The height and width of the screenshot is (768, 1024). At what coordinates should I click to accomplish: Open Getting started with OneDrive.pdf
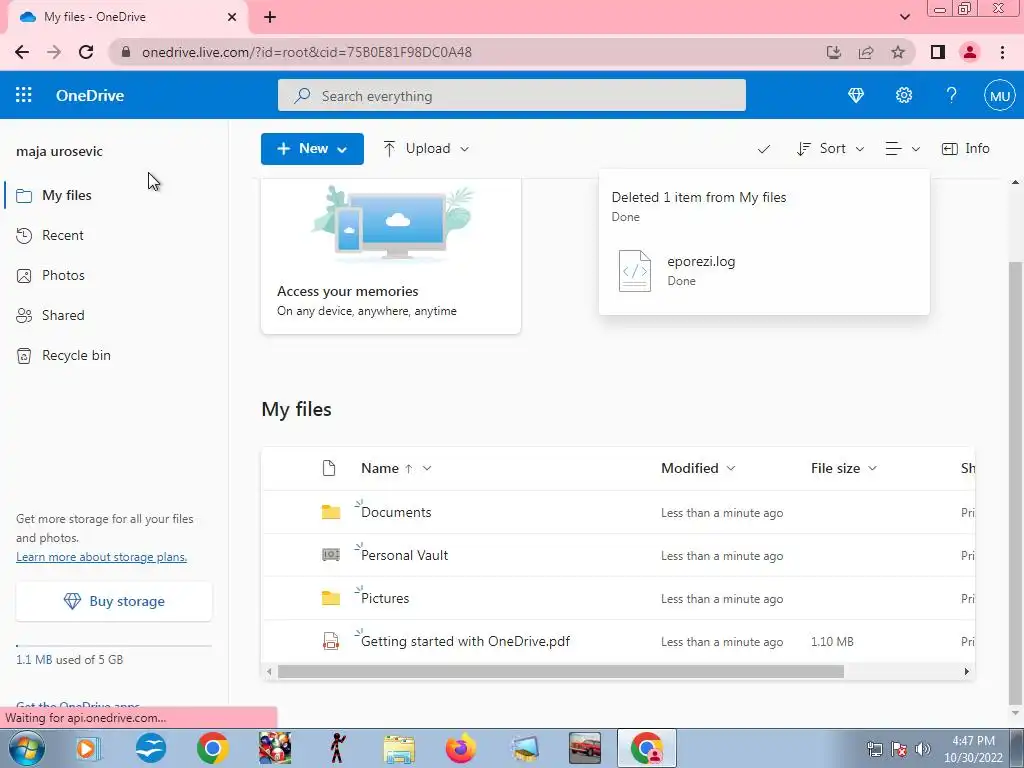point(465,641)
